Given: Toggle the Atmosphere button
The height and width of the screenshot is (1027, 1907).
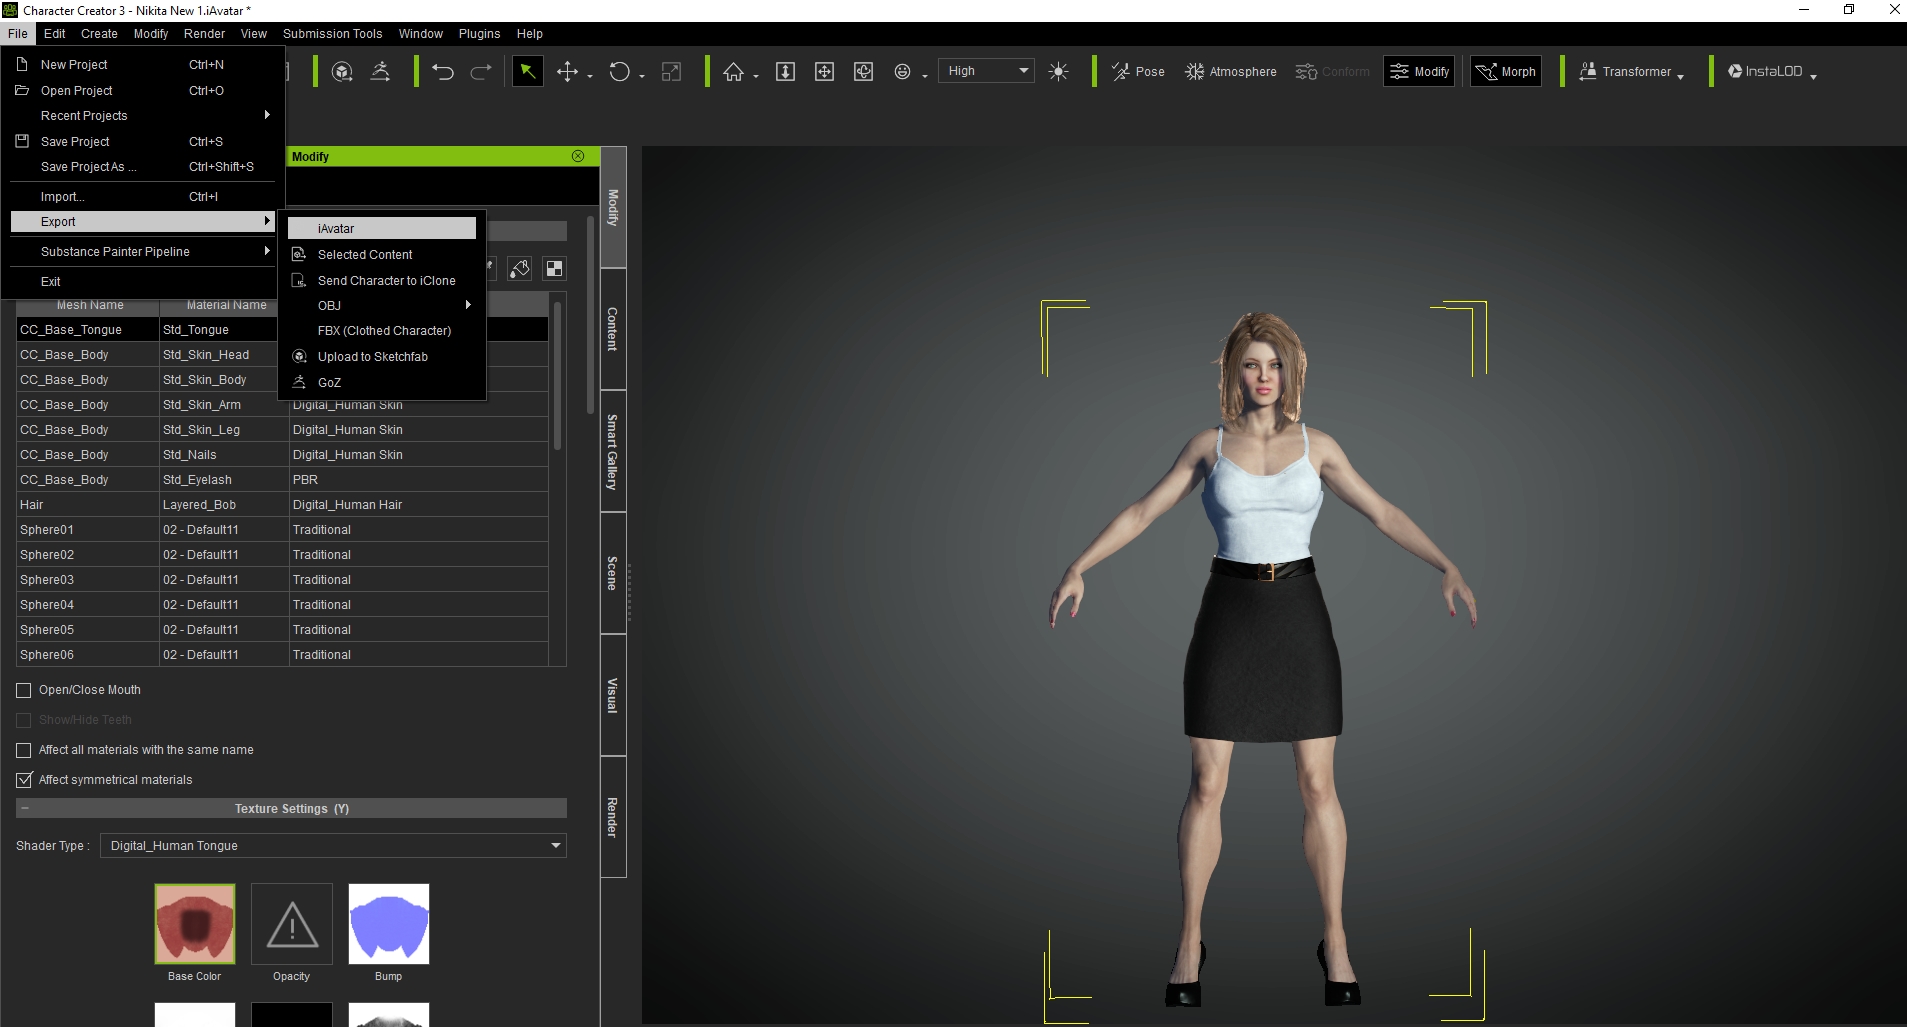Looking at the screenshot, I should coord(1231,71).
